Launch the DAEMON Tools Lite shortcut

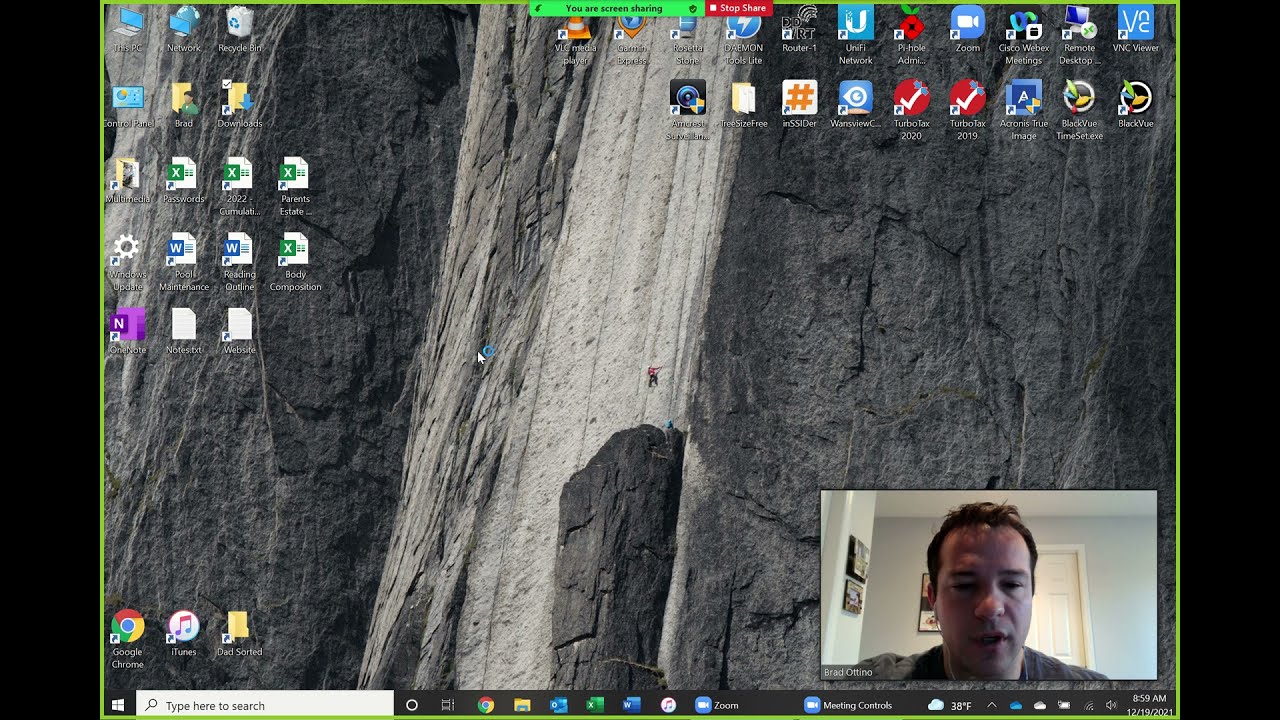[x=743, y=36]
